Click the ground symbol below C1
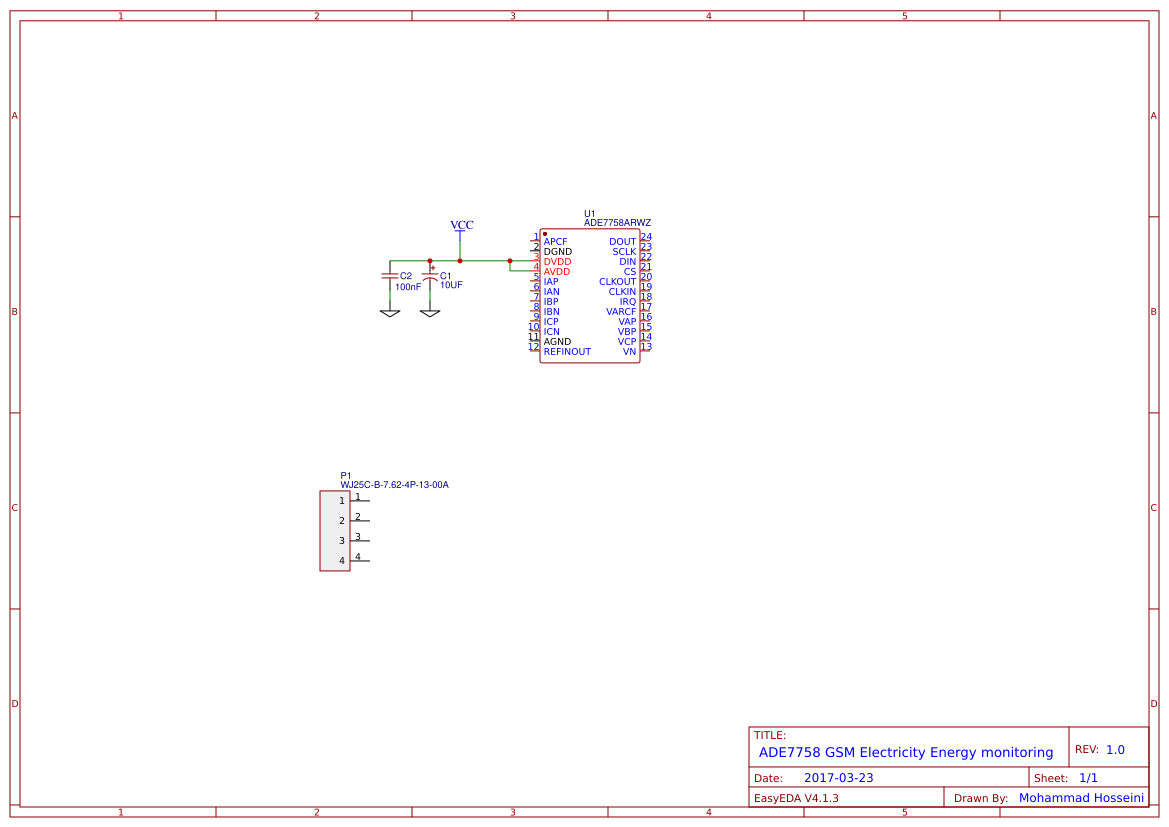Screen dimensions: 1169x827 [430, 313]
